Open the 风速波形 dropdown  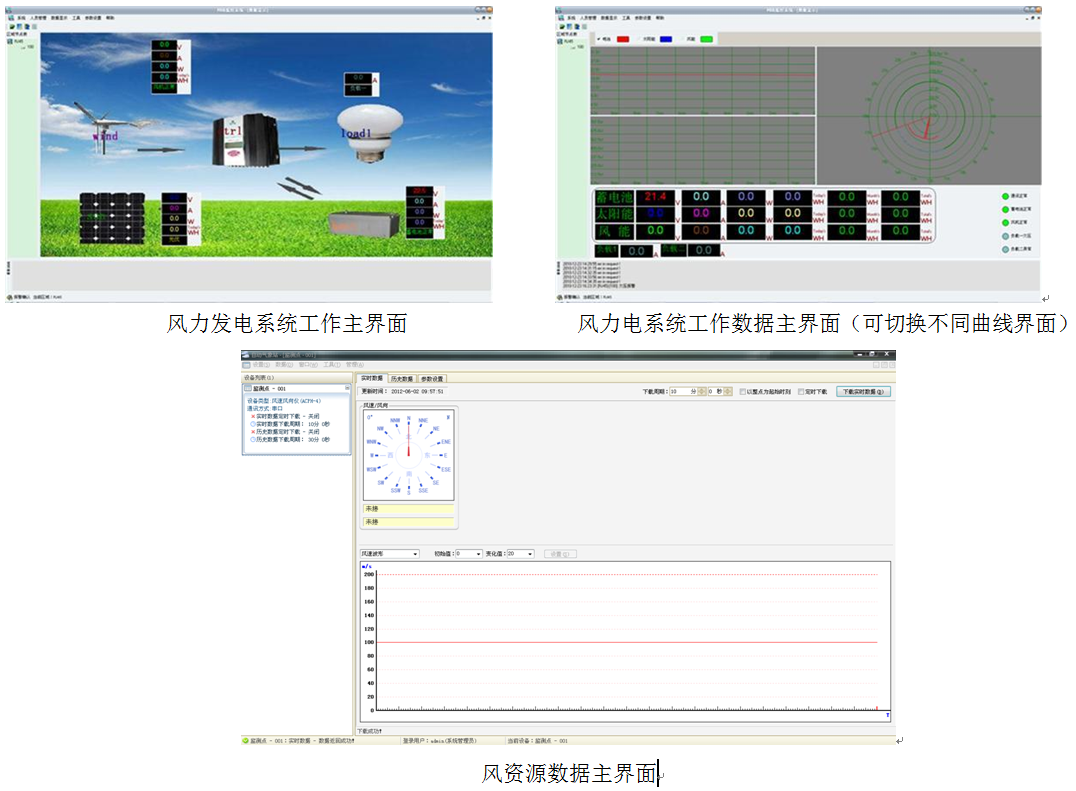tap(389, 553)
